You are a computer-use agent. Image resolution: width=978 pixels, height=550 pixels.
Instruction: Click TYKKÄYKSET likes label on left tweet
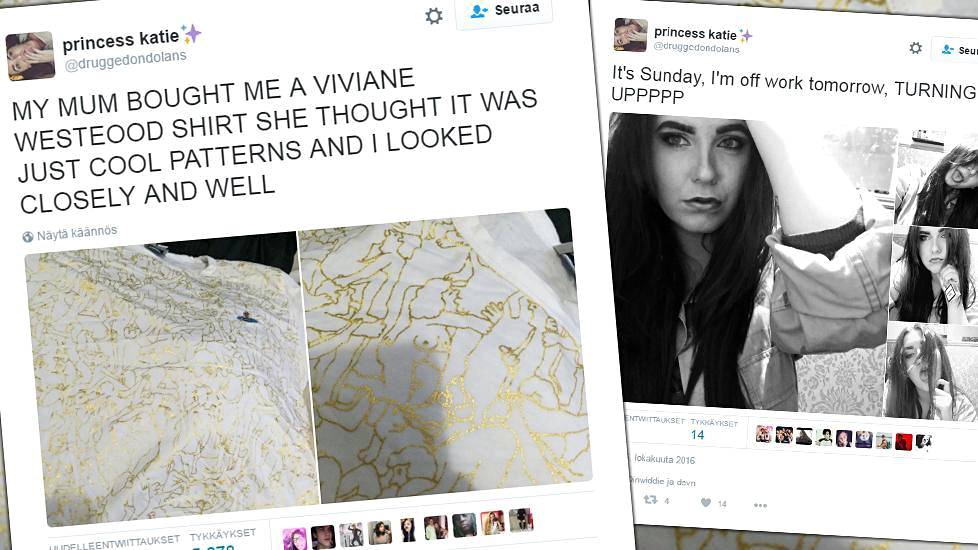pyautogui.click(x=223, y=535)
